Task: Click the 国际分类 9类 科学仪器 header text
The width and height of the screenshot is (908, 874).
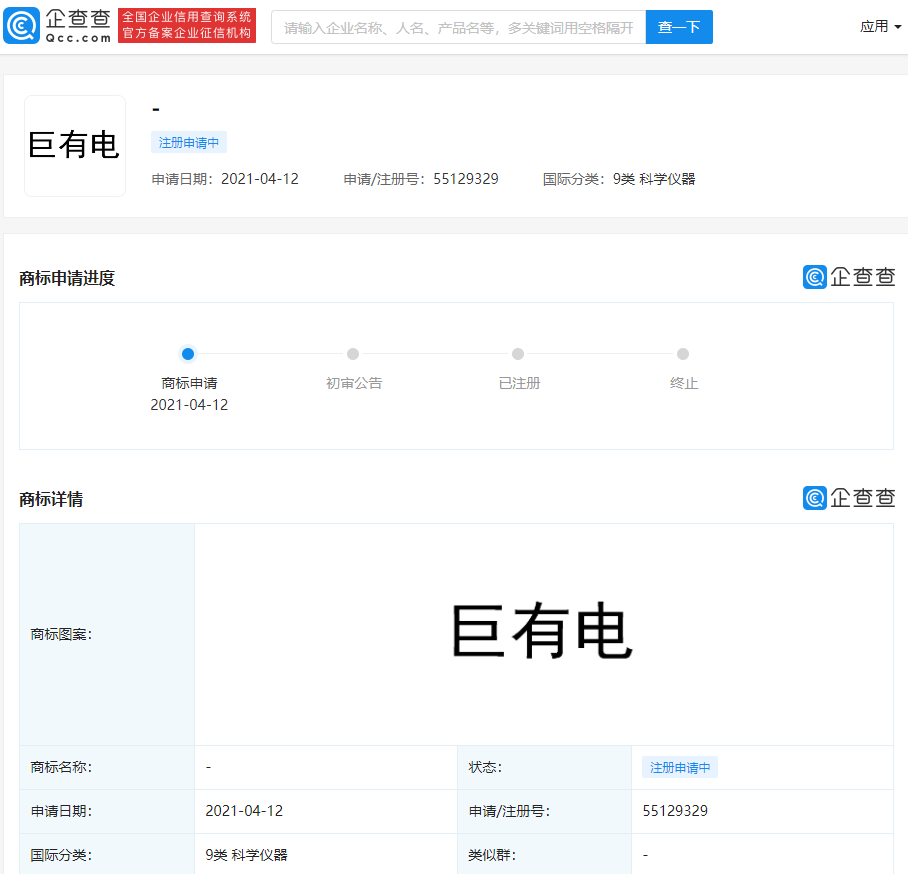Action: point(619,179)
